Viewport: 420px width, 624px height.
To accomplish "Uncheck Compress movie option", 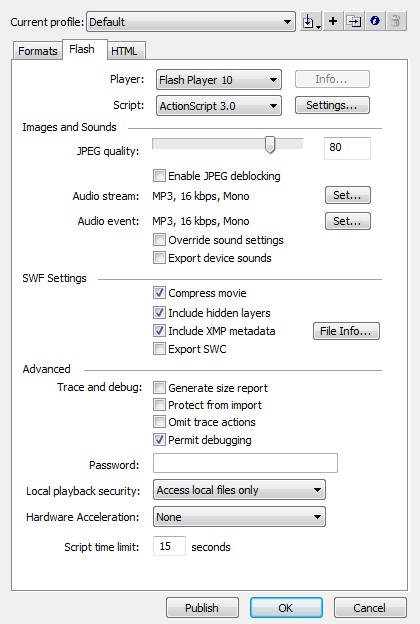I will [159, 293].
